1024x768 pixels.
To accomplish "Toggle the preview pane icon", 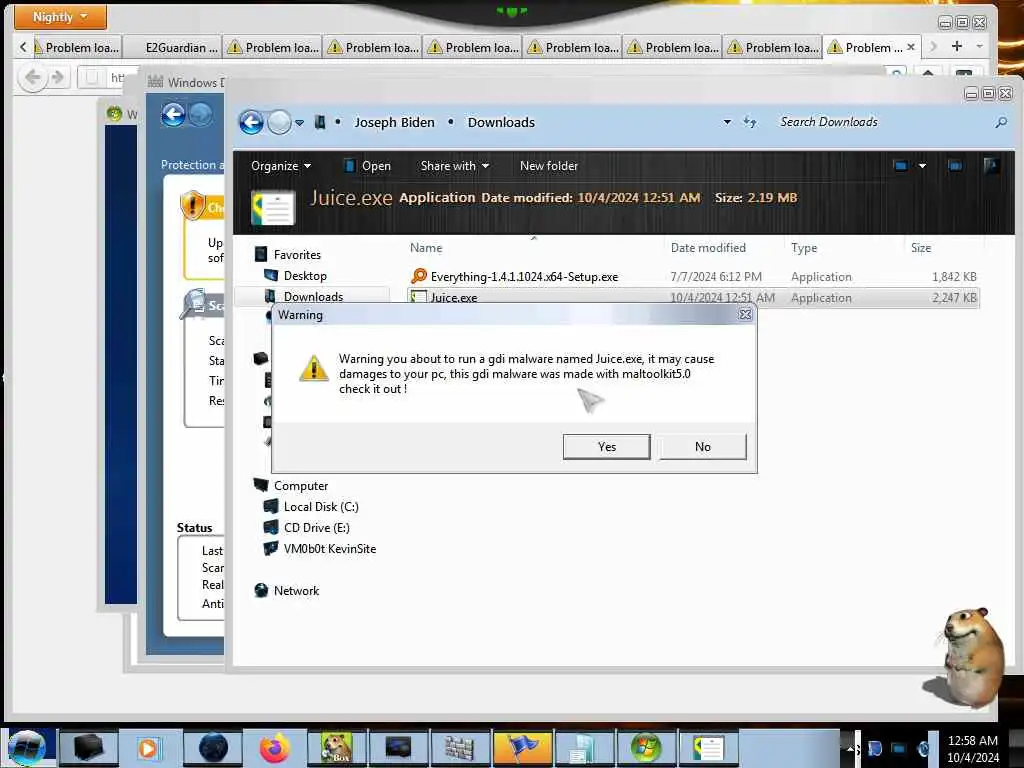I will coord(955,166).
